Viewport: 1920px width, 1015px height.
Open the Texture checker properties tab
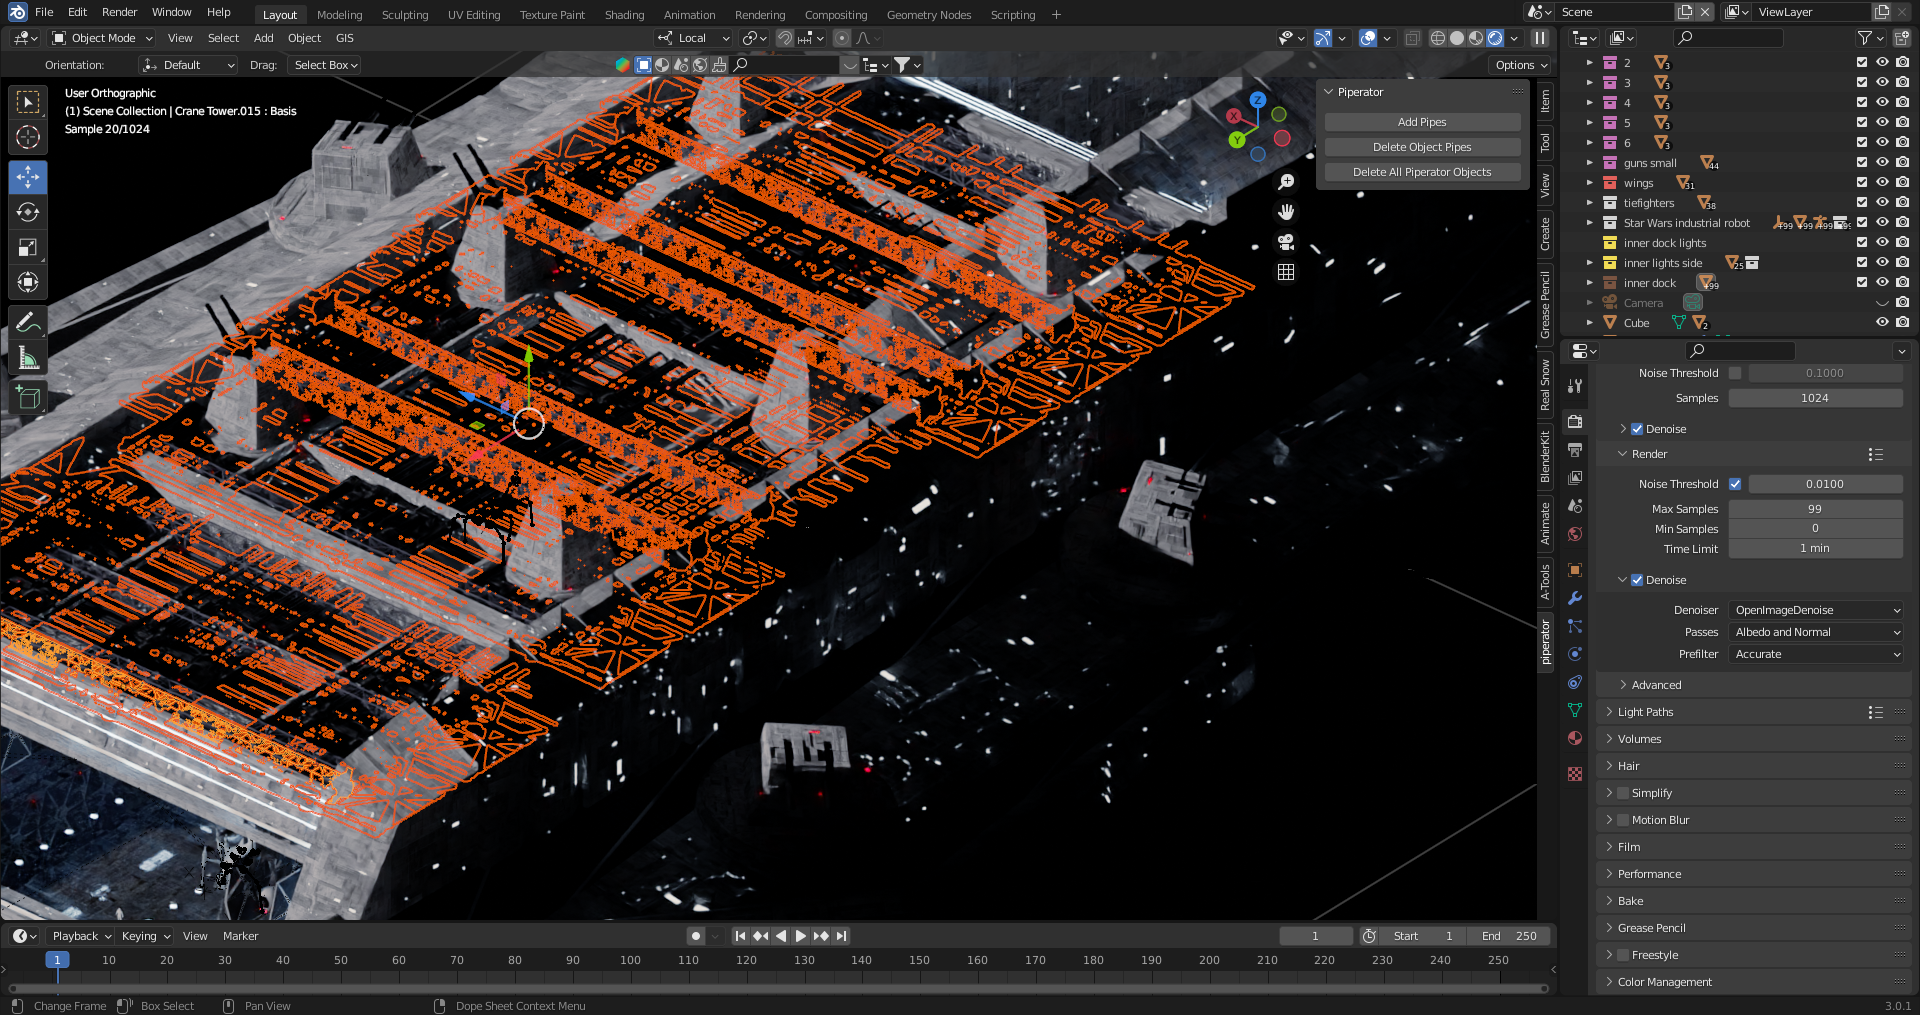coord(1575,774)
